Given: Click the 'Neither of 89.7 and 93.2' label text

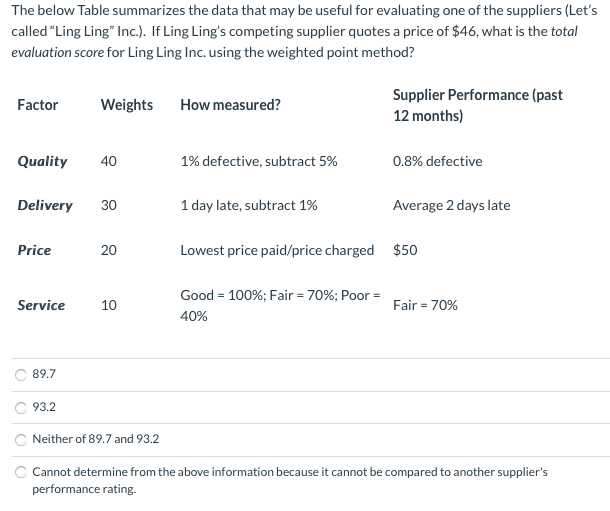Looking at the screenshot, I should point(96,439).
